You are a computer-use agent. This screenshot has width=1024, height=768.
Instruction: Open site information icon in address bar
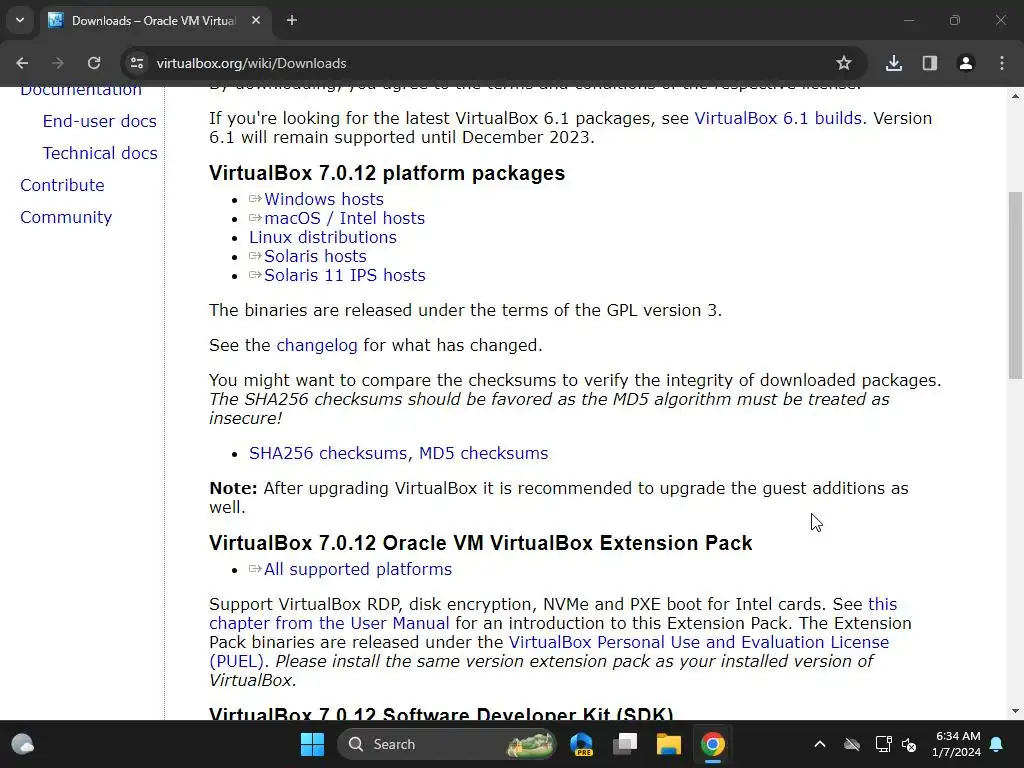(136, 63)
